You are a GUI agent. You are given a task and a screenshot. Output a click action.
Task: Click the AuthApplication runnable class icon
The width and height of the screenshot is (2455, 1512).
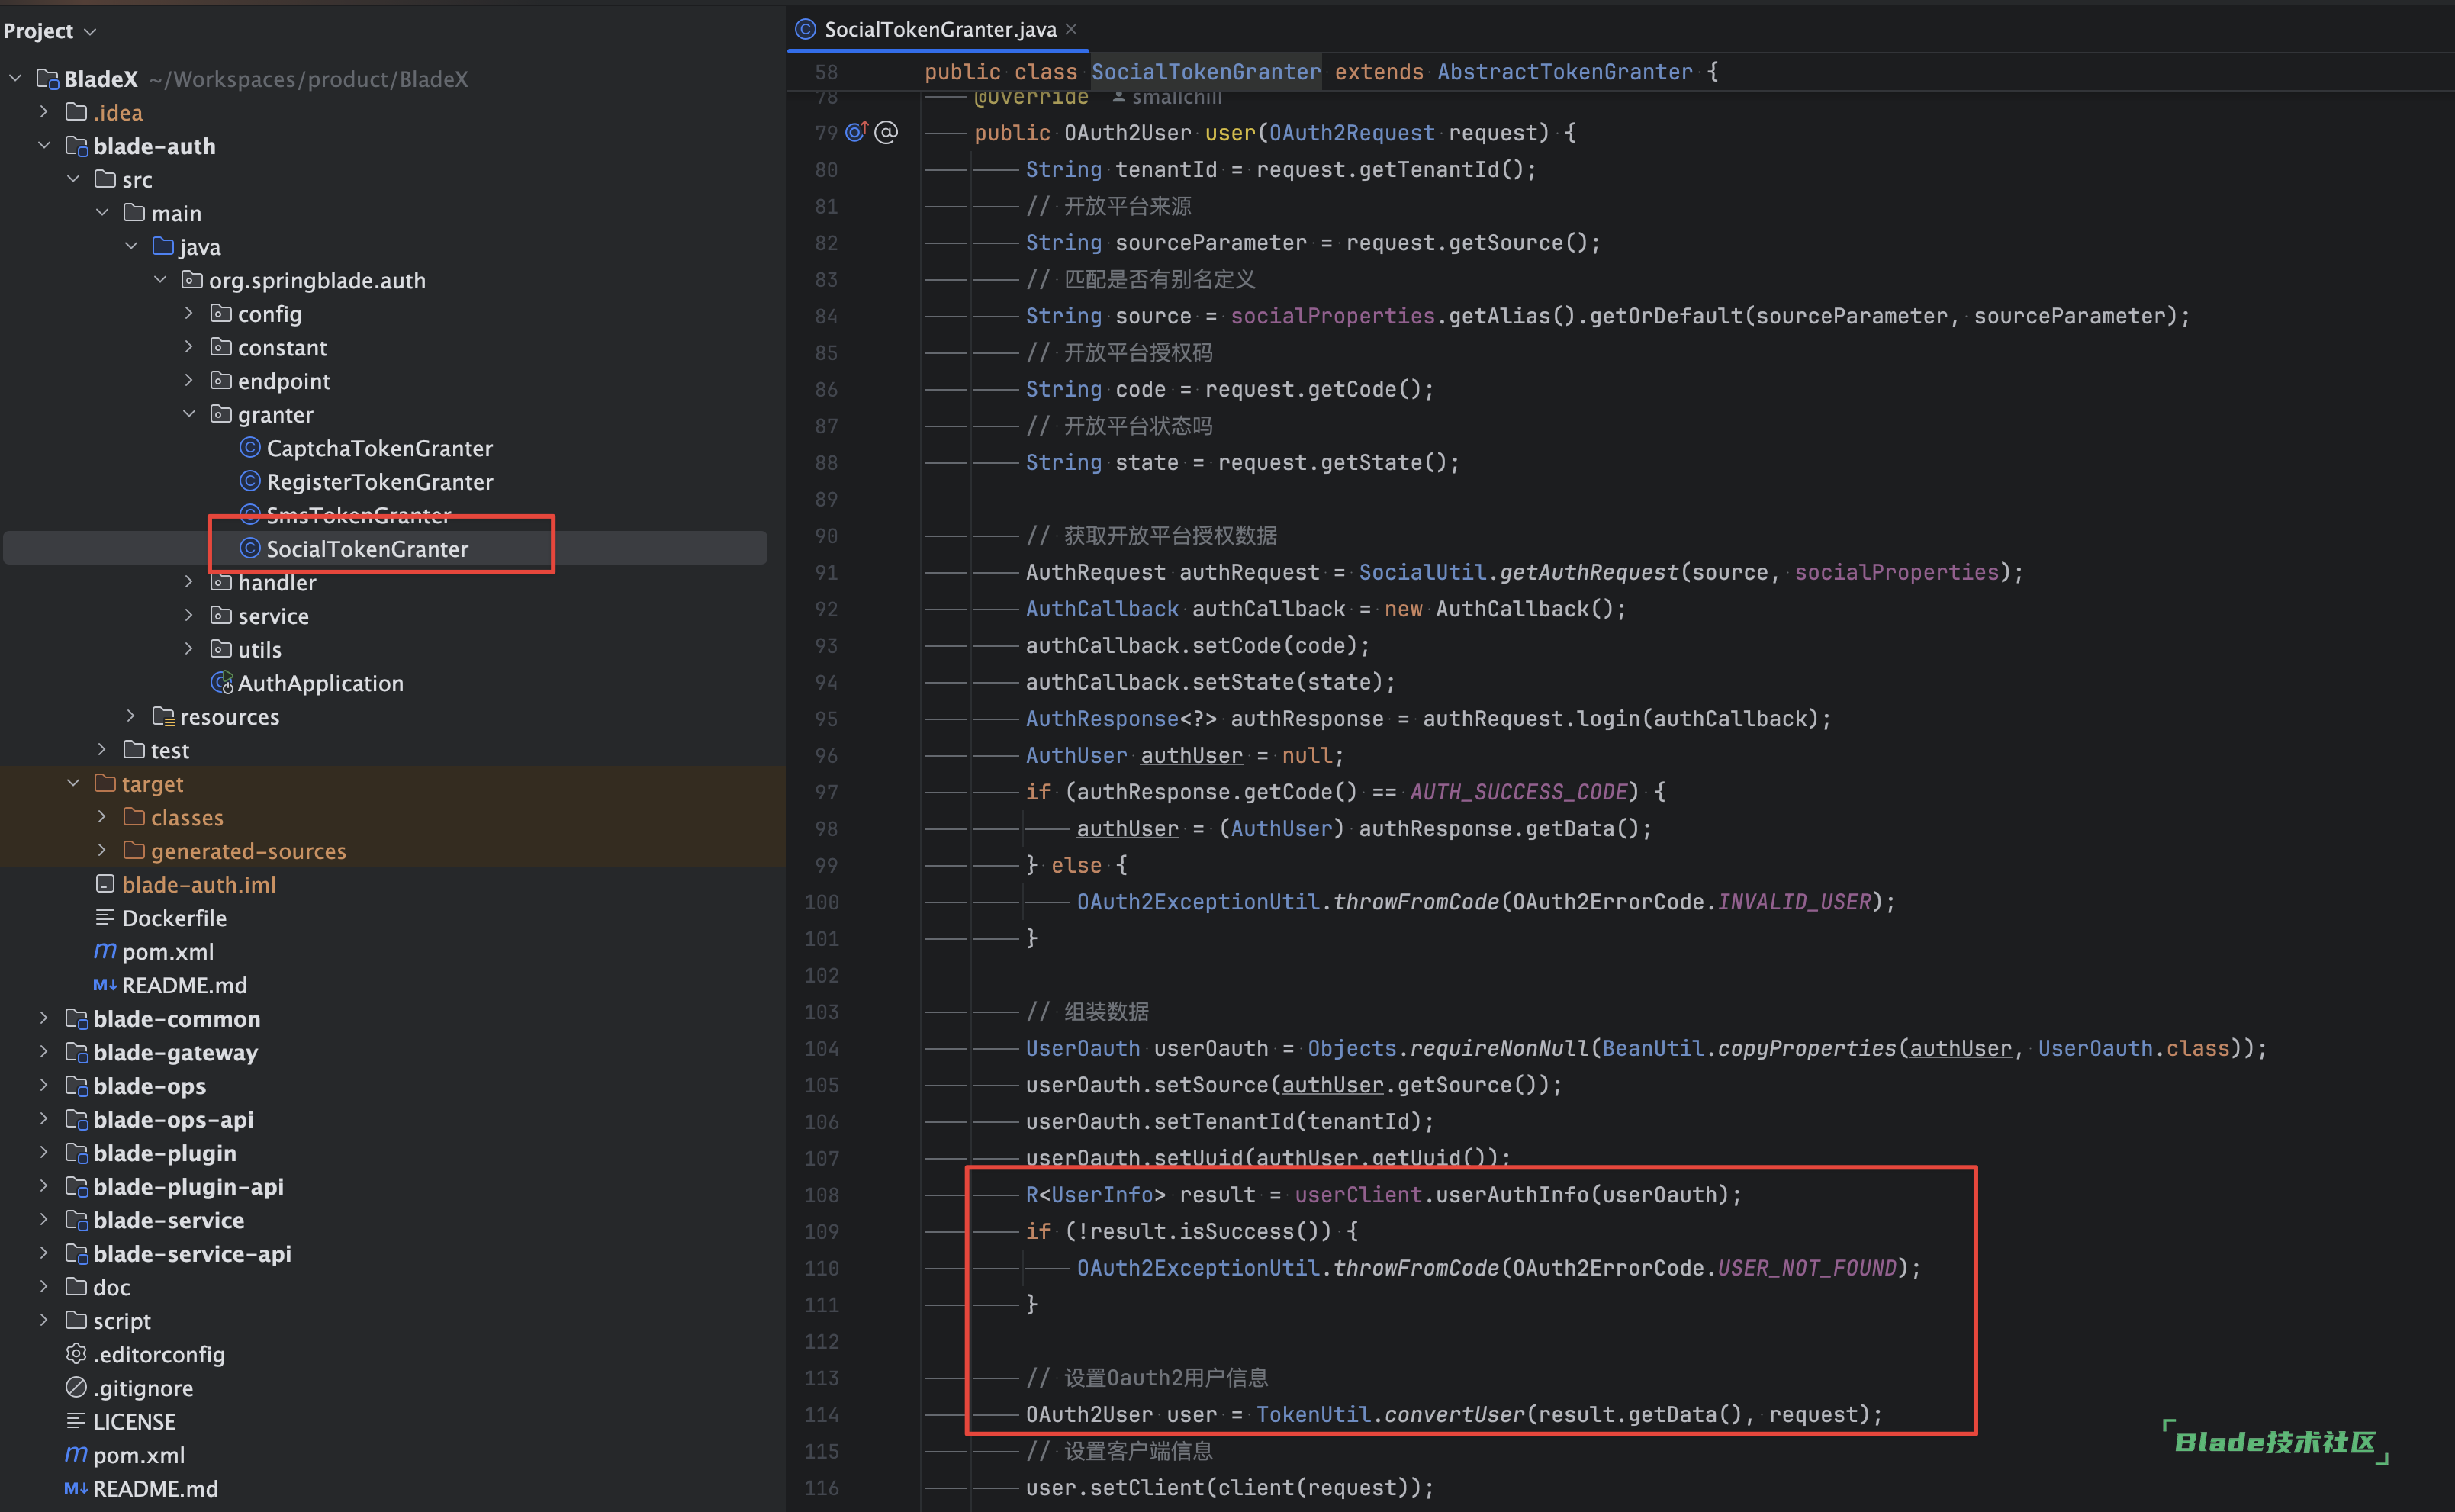tap(222, 683)
